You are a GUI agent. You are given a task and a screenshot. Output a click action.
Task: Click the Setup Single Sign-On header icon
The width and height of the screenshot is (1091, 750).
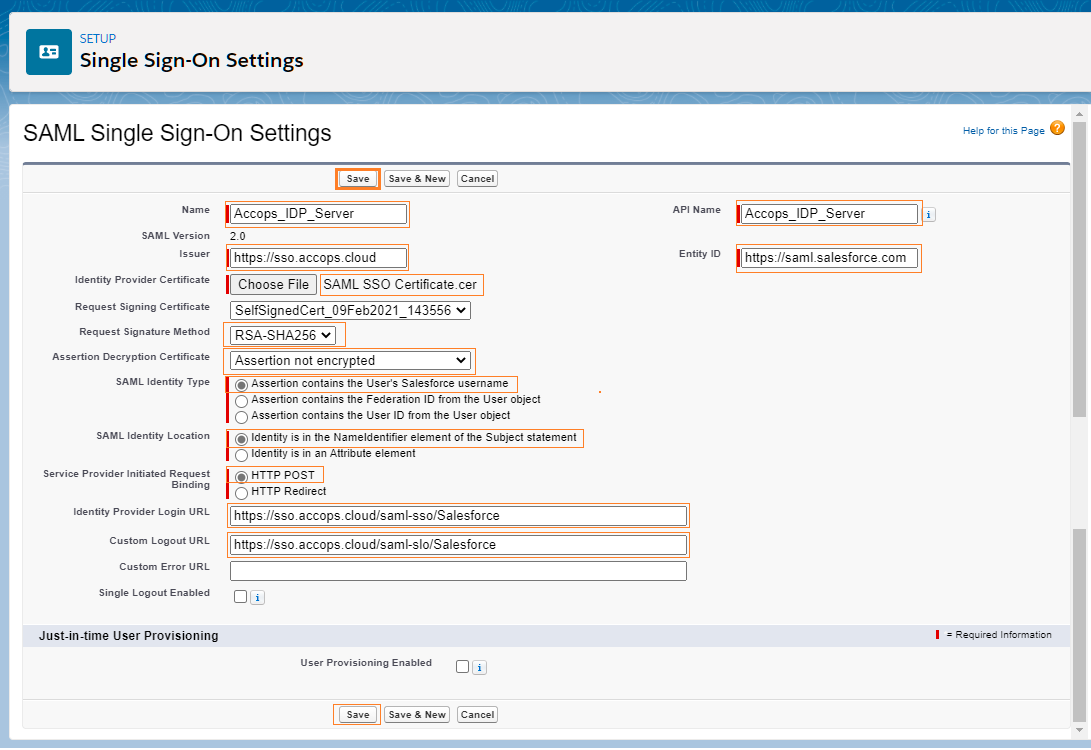click(48, 51)
